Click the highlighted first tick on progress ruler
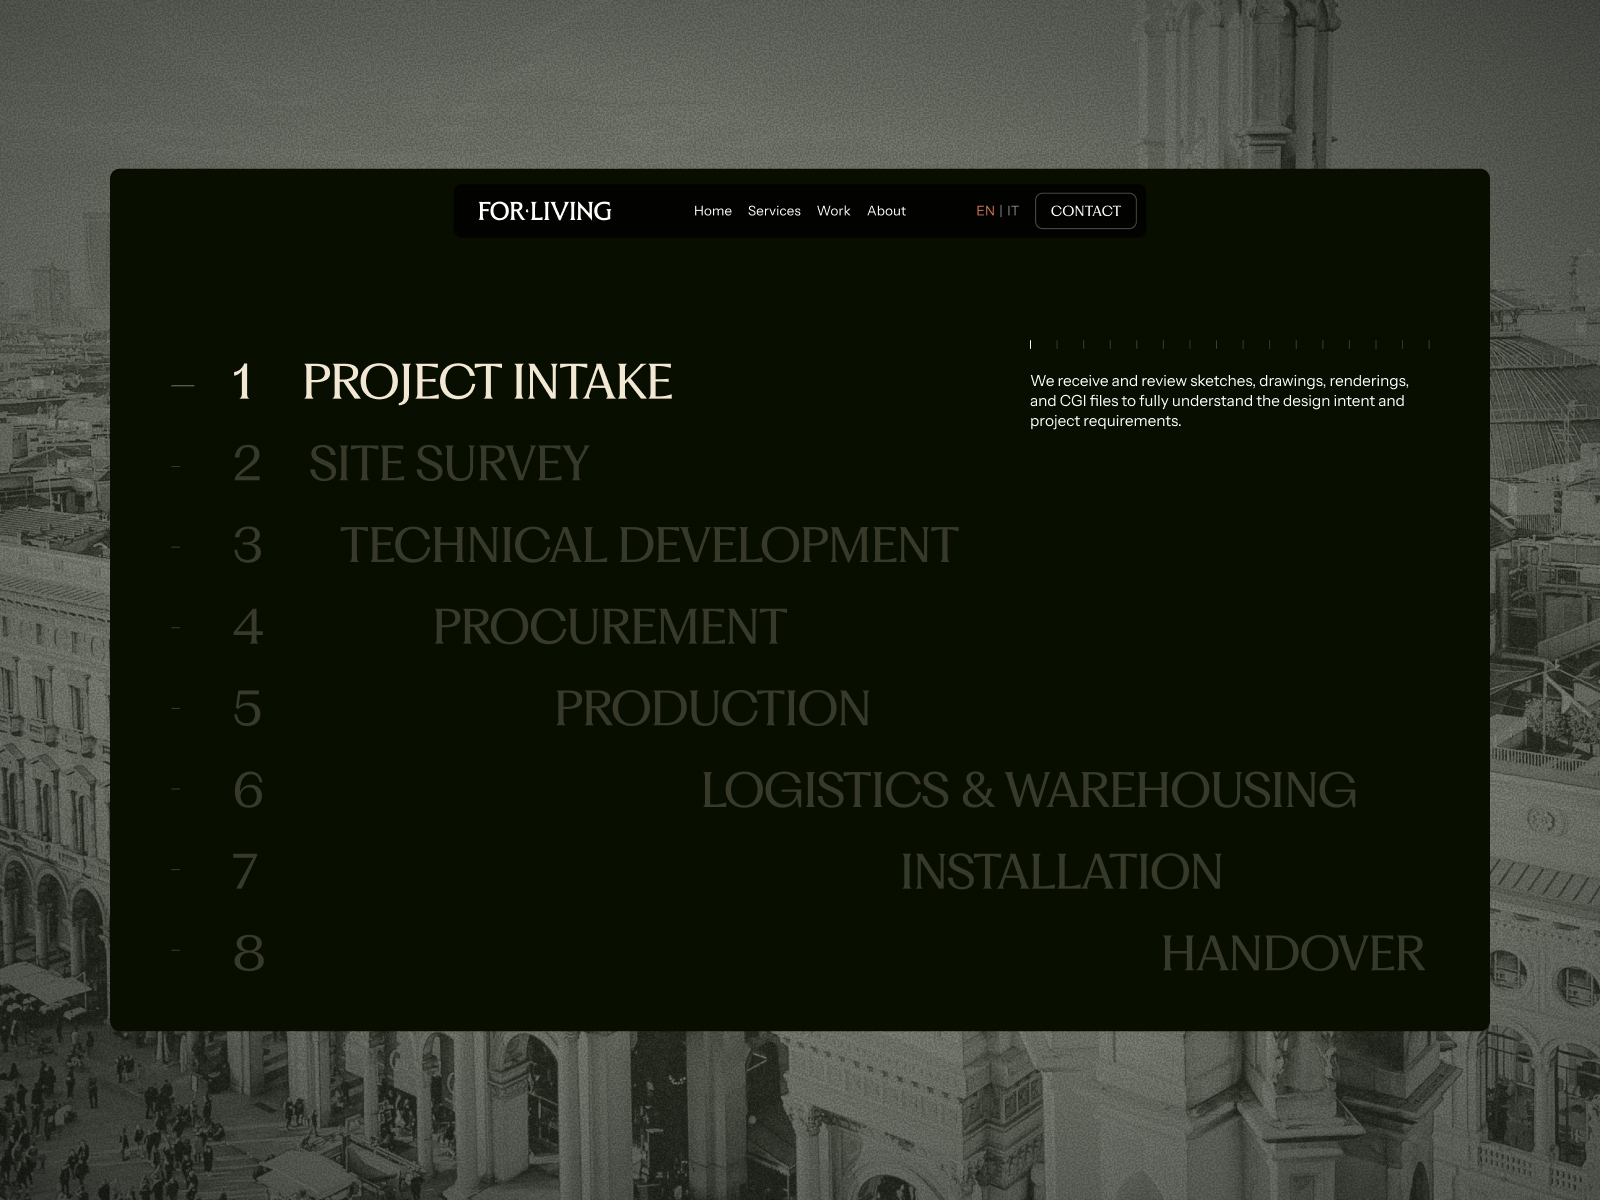 tap(1030, 344)
